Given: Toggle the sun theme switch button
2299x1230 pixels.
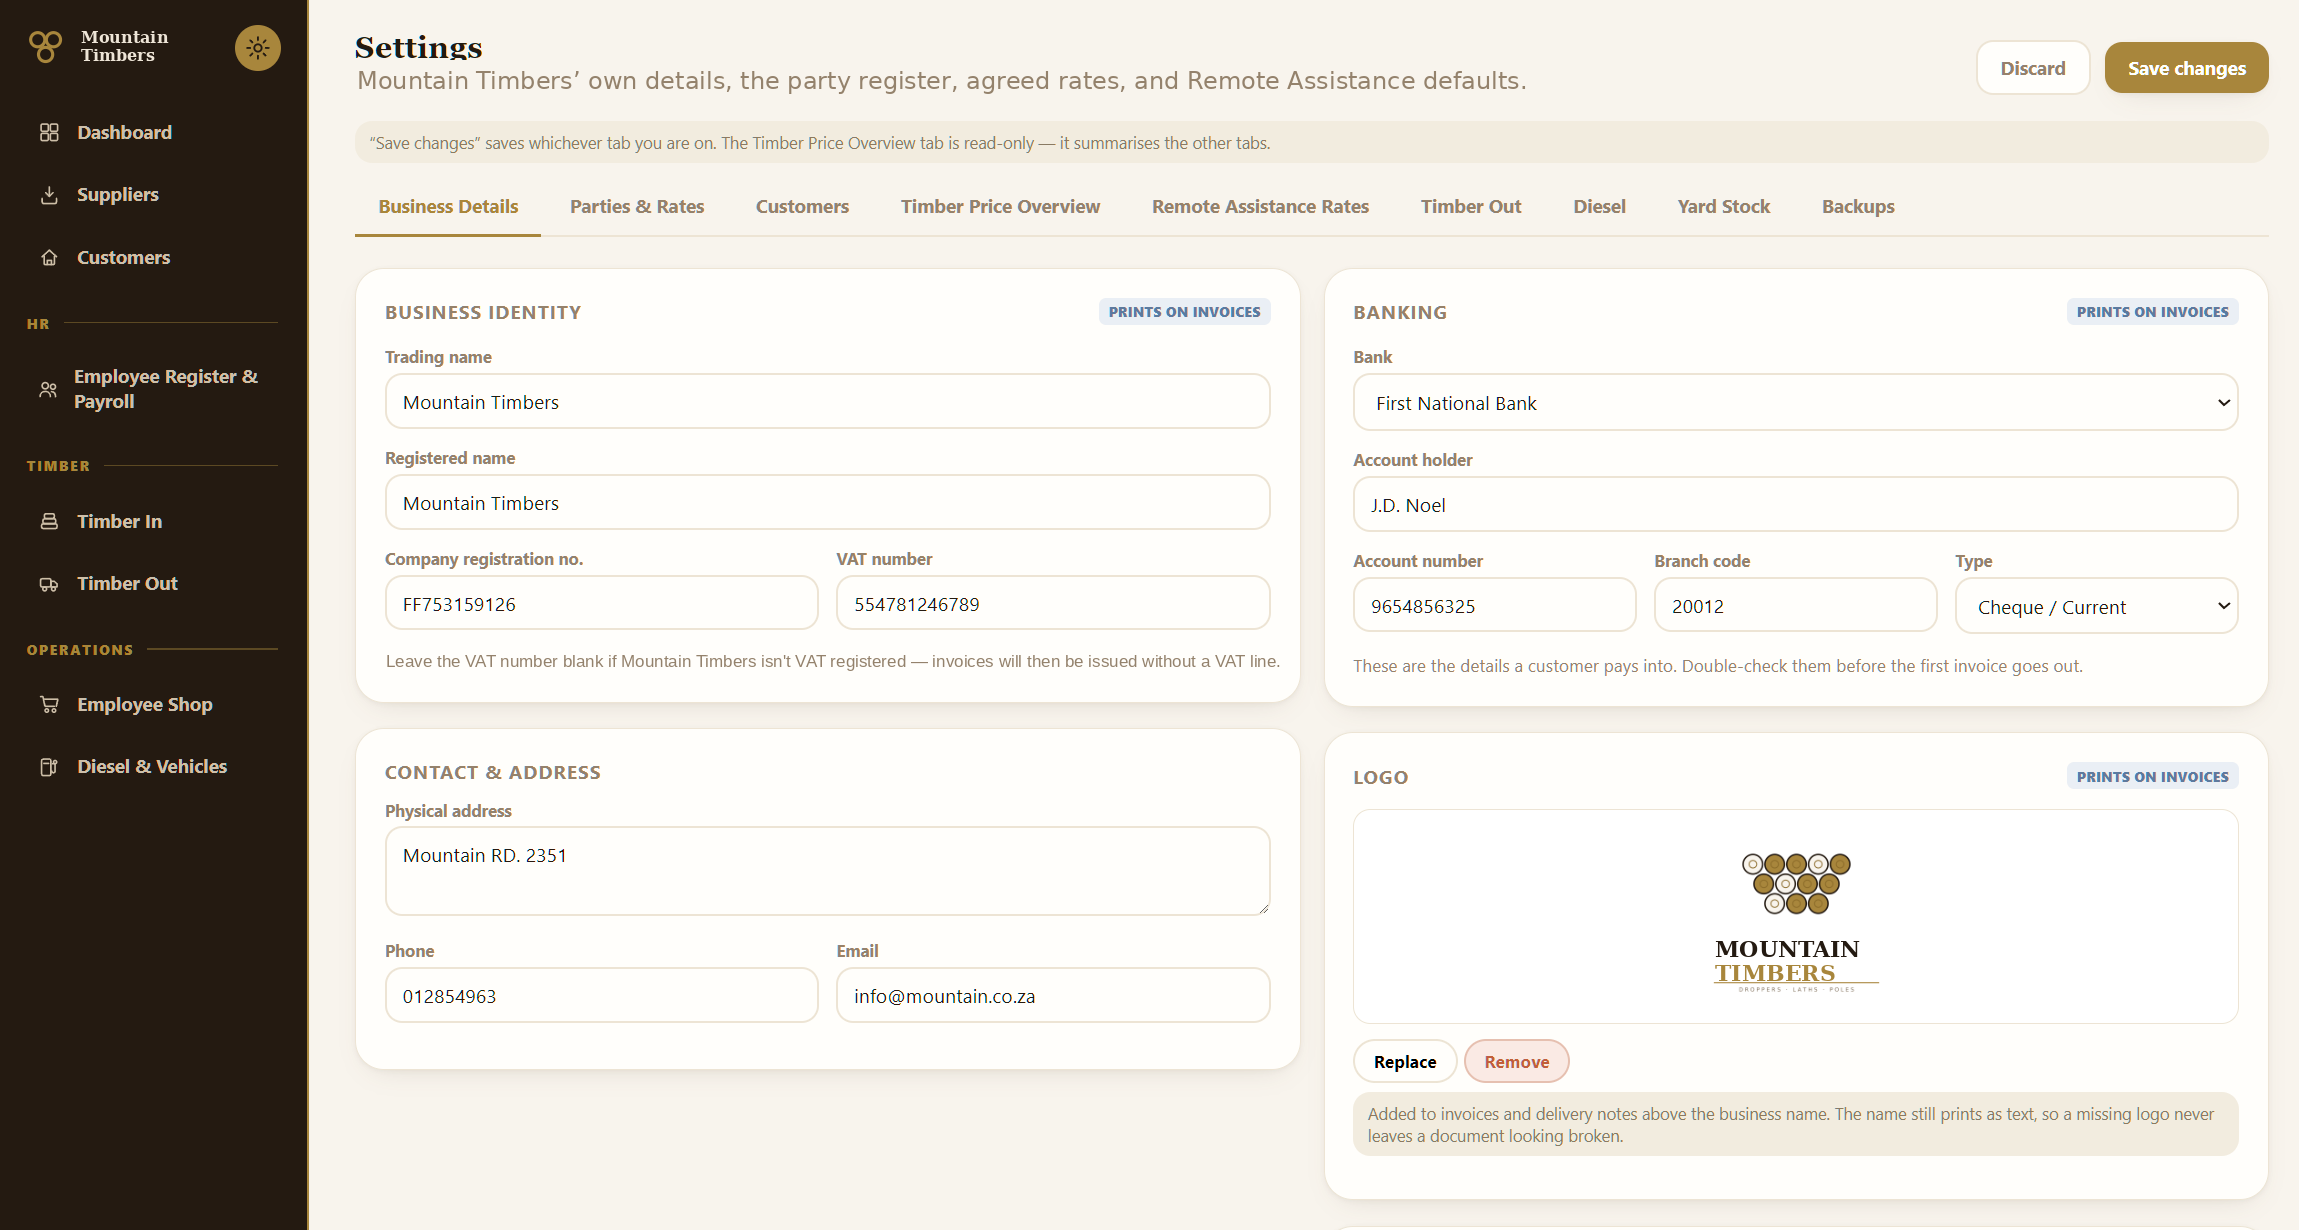Looking at the screenshot, I should click(257, 47).
